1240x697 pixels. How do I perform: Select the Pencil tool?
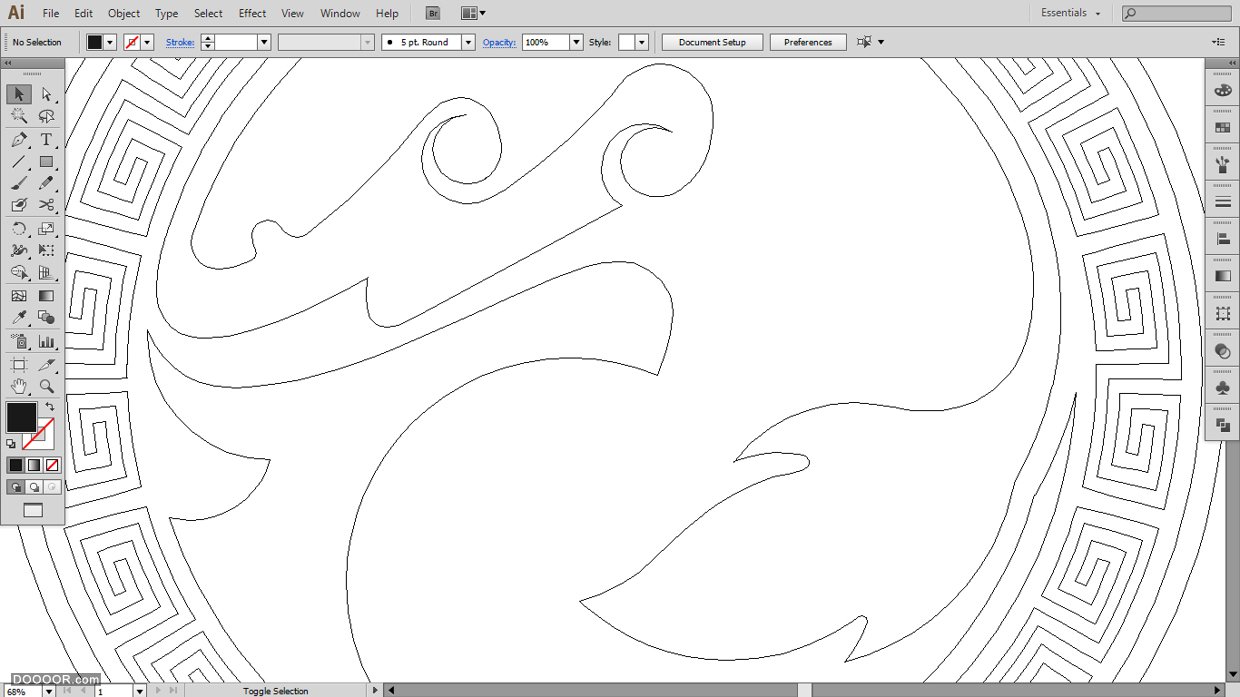click(x=46, y=183)
